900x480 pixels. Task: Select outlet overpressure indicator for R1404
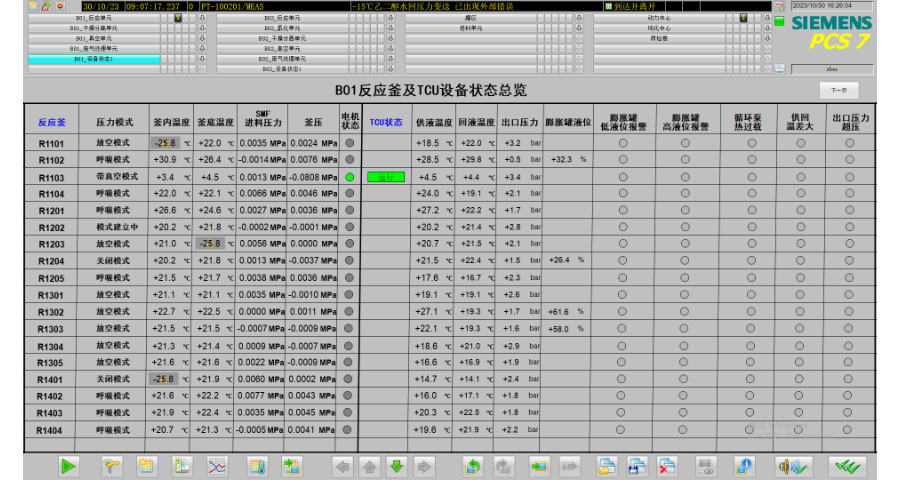tap(849, 430)
